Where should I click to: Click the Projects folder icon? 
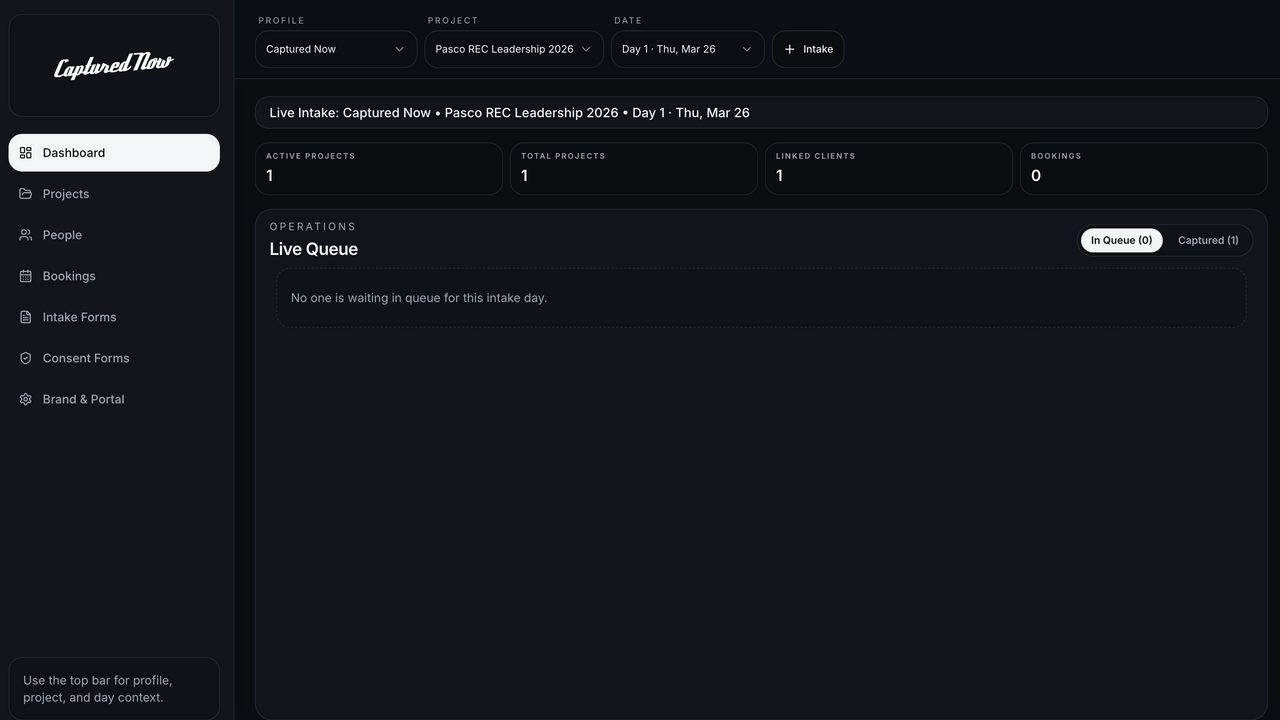click(26, 194)
